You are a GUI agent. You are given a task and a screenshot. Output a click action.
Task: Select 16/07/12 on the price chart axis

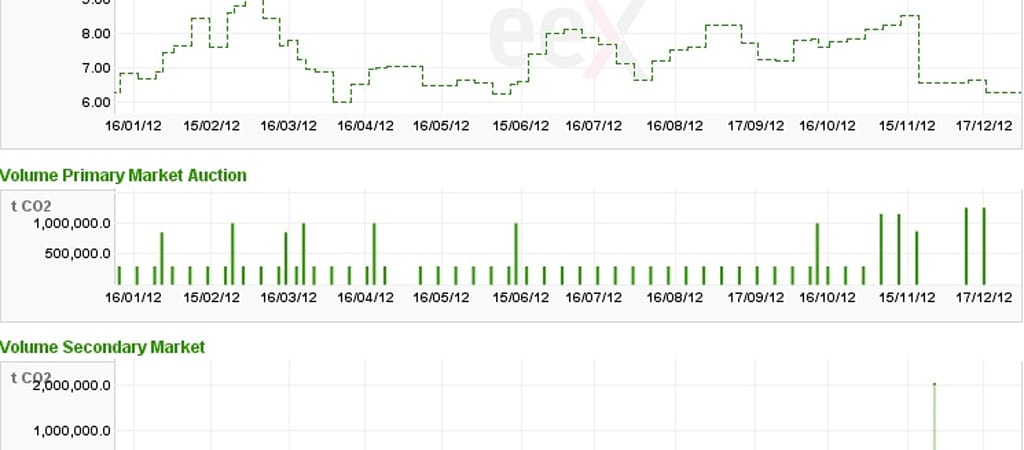point(594,126)
